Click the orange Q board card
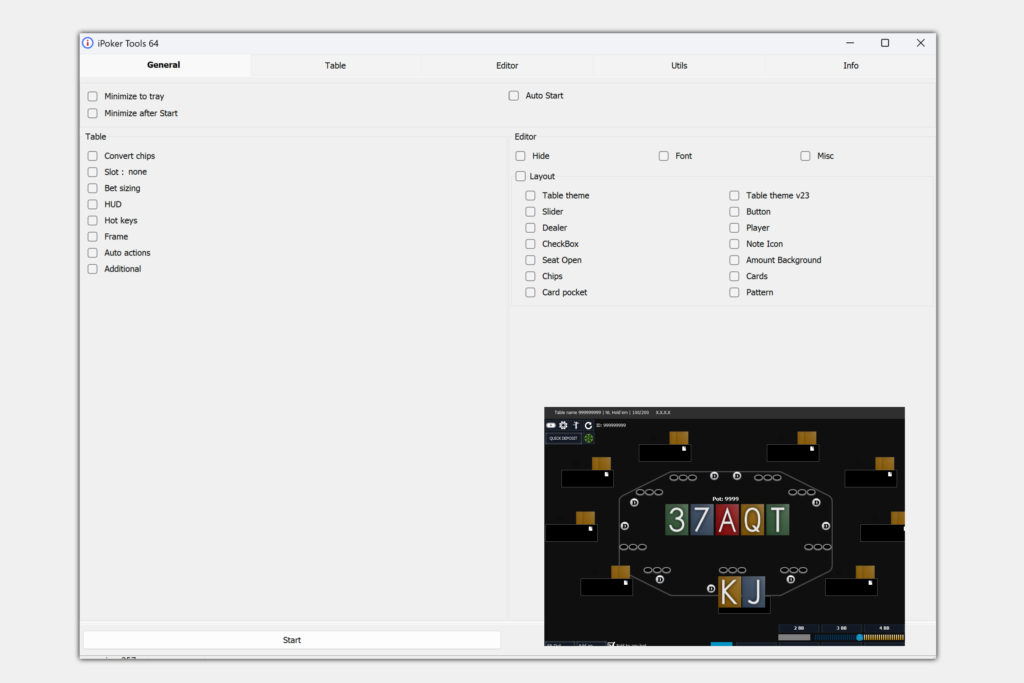Image resolution: width=1024 pixels, height=683 pixels. tap(752, 520)
